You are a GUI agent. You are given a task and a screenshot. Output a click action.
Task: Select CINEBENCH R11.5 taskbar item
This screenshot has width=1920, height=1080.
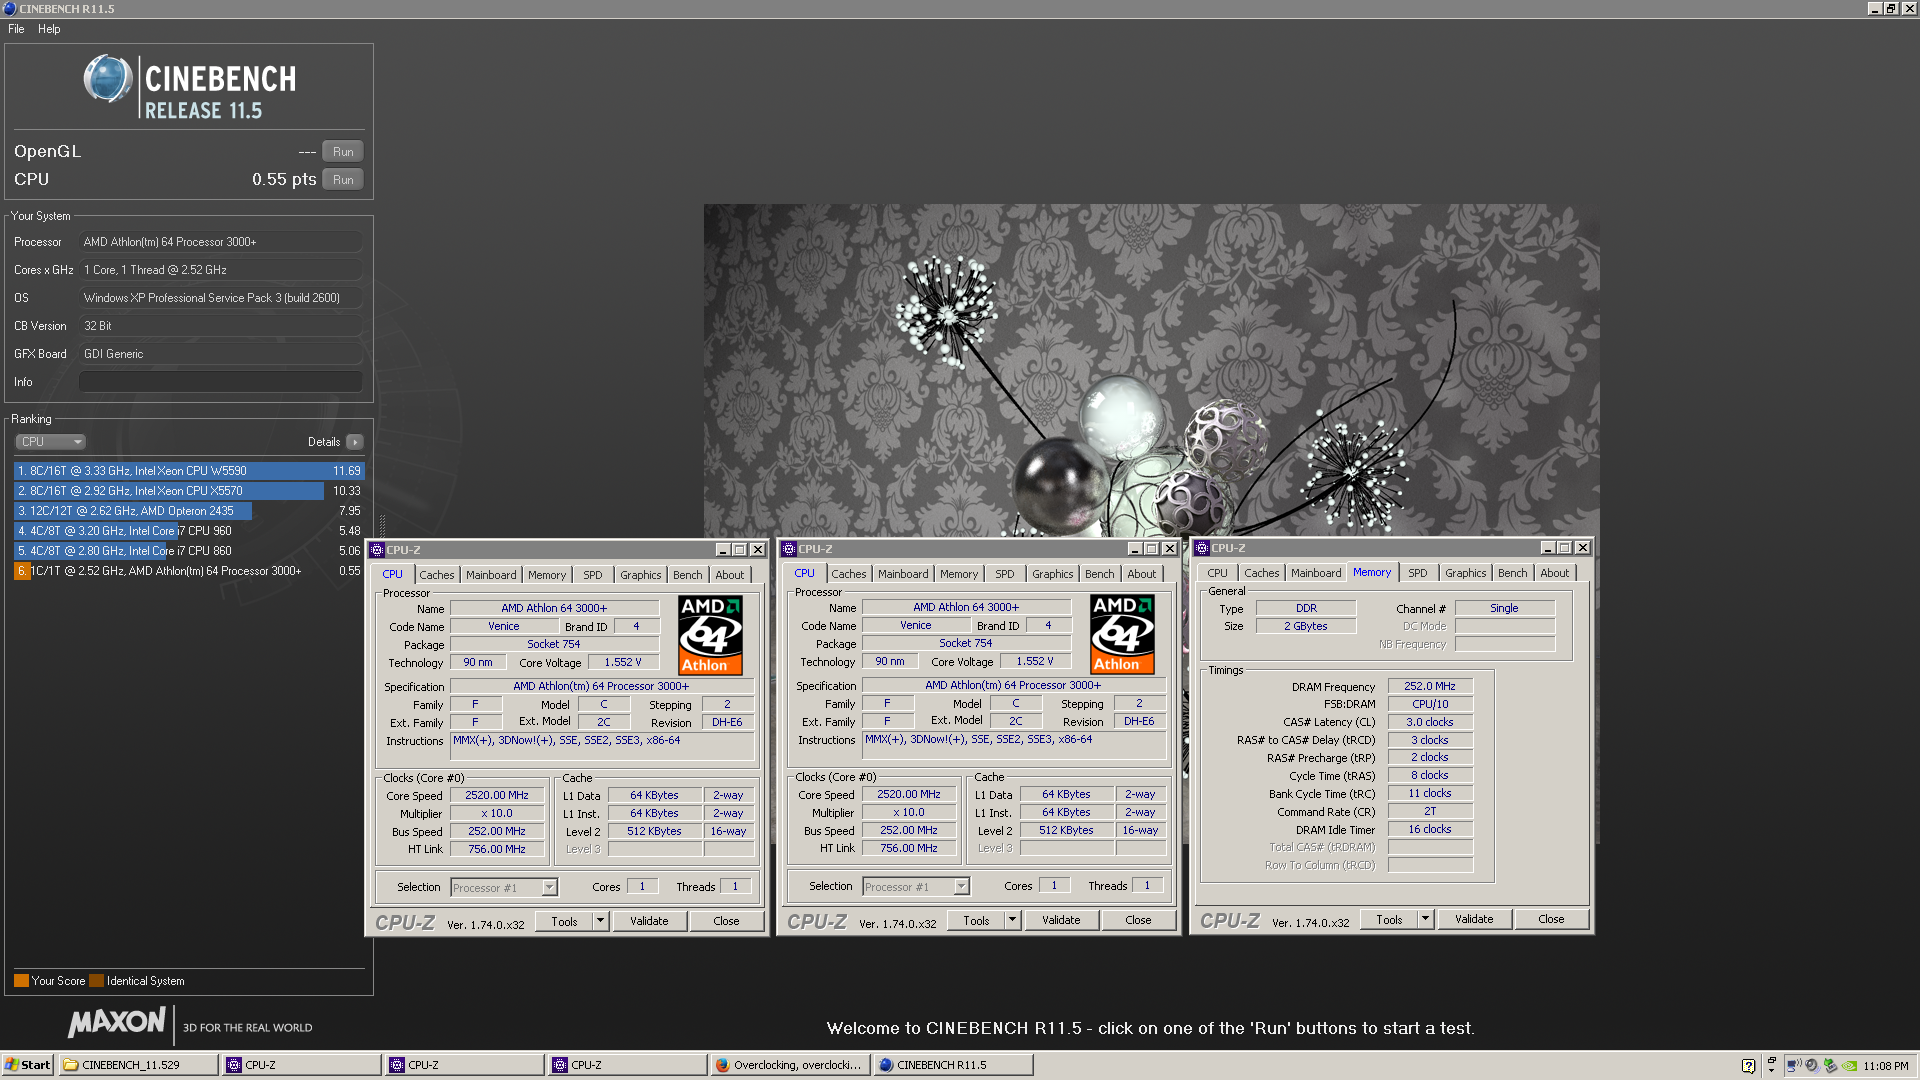tap(953, 1065)
